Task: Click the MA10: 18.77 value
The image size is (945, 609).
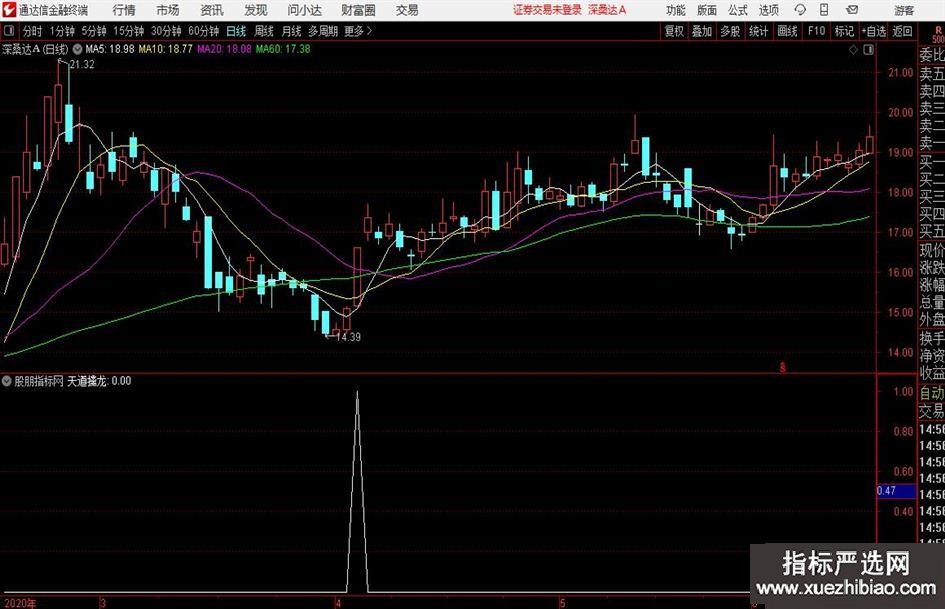Action: tap(166, 49)
